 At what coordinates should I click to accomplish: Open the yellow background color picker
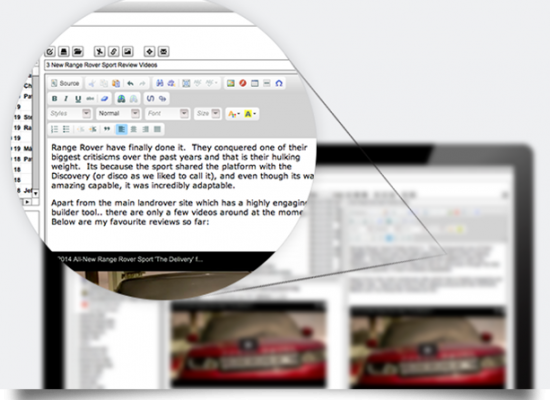250,114
